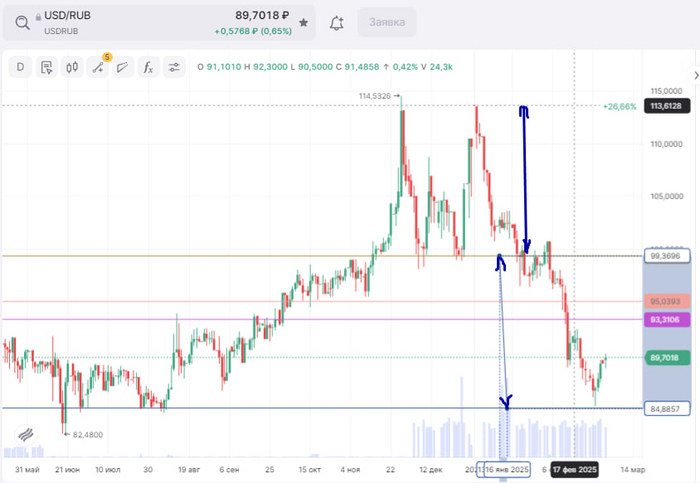
Task: Toggle the favorite star for USD/RUB
Action: coord(304,22)
